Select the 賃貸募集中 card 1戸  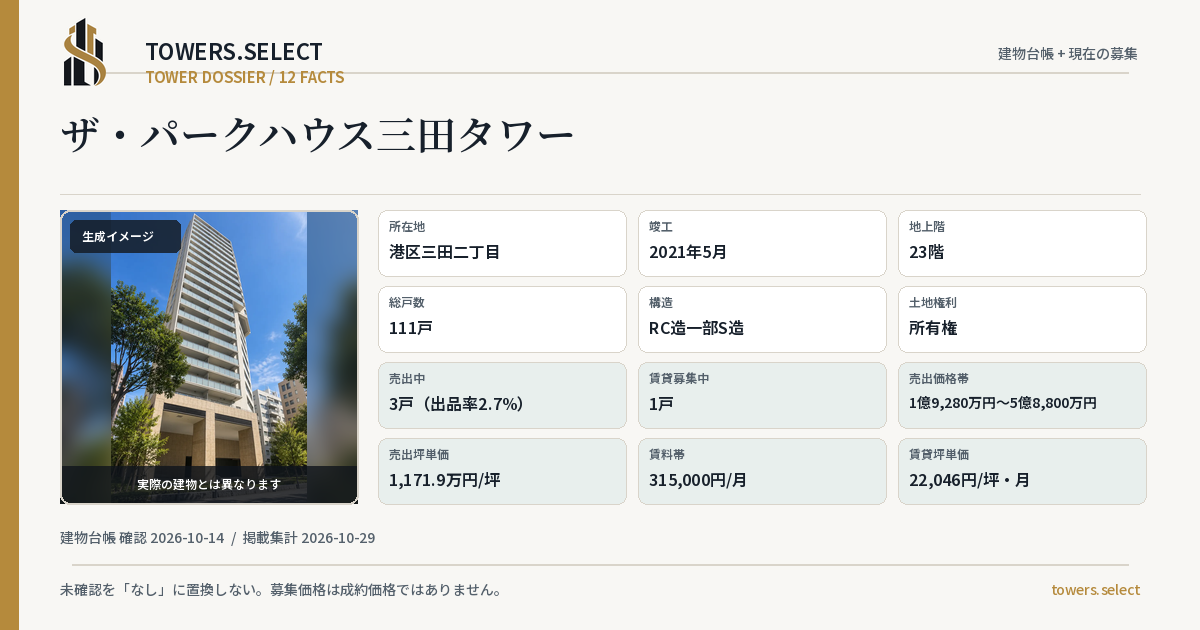762,395
